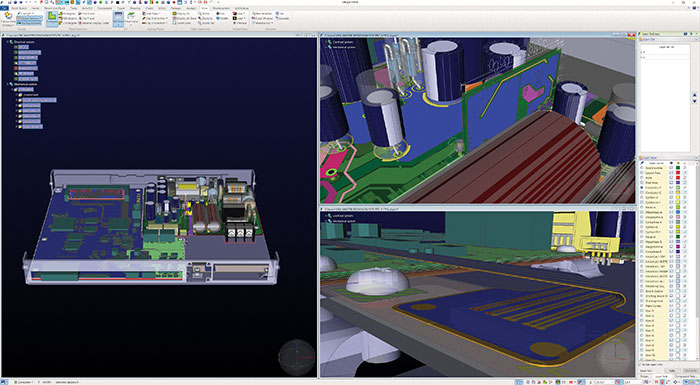The width and height of the screenshot is (700, 385).
Task: Click the reset view icon with green arrow
Action: [131, 16]
